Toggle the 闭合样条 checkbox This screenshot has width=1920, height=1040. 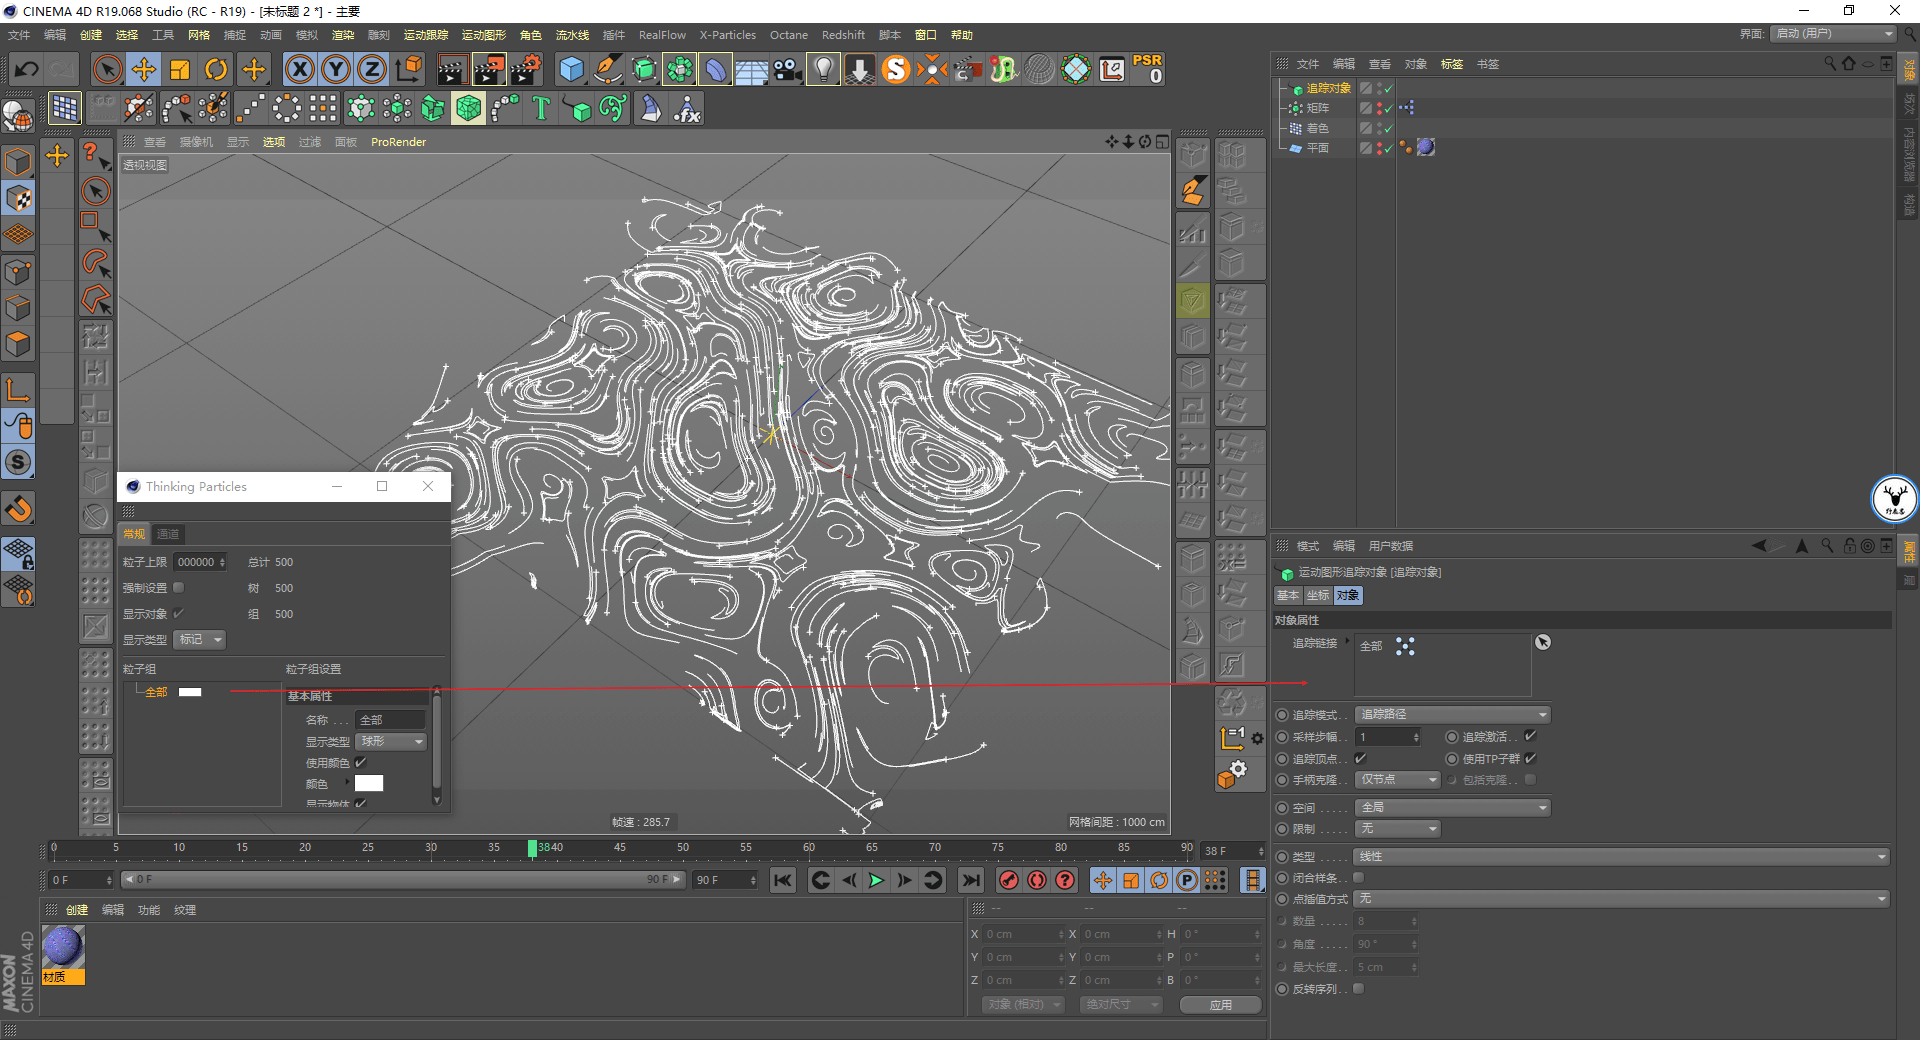coord(1359,878)
